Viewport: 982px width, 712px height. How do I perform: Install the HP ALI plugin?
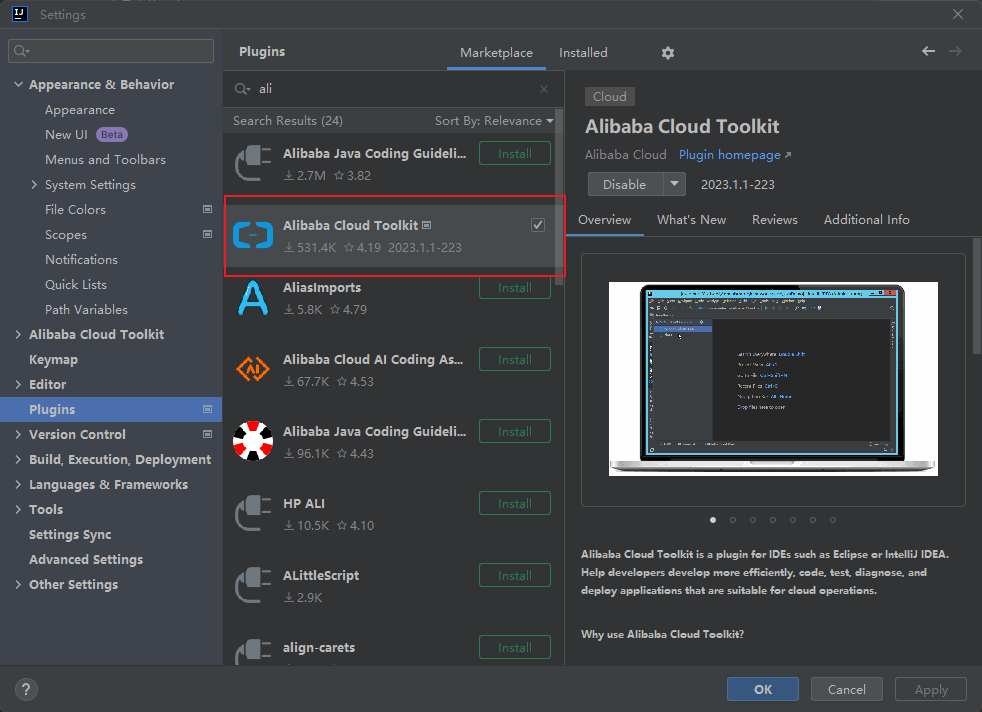point(515,503)
